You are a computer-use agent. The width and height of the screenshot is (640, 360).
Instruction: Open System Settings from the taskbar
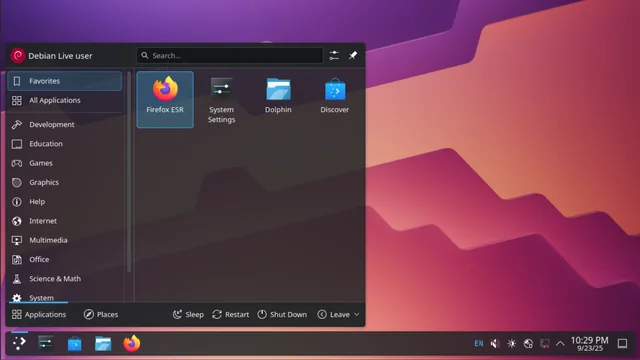(46, 343)
